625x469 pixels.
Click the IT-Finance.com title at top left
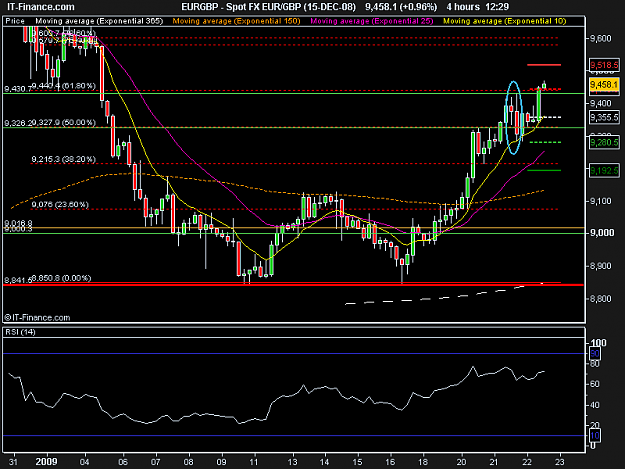[41, 7]
